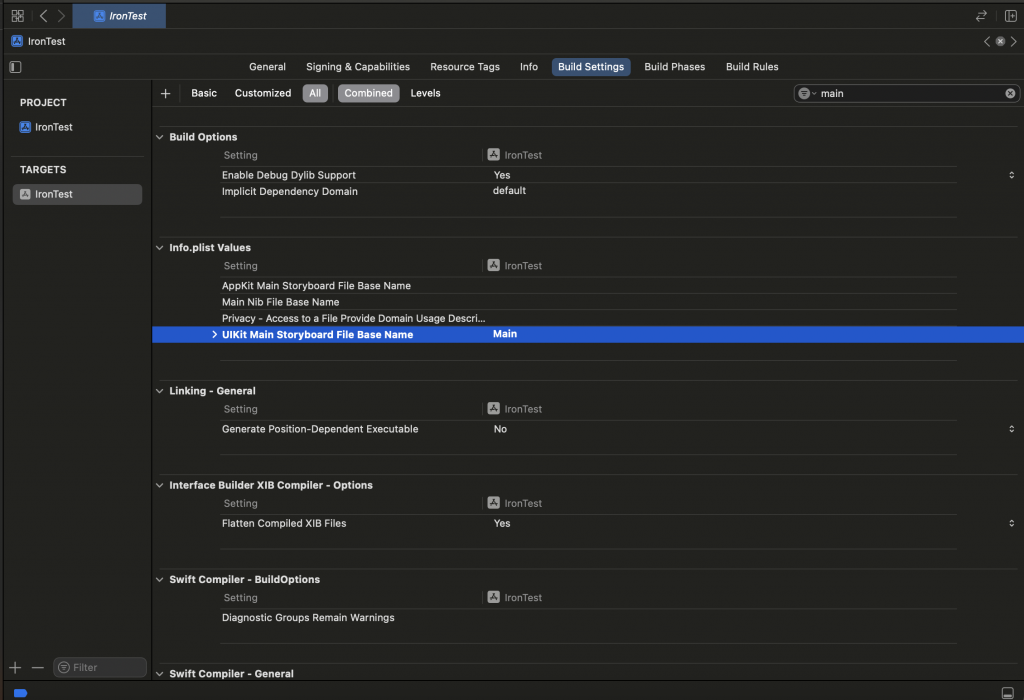Click the swap editor arrows icon

(981, 16)
